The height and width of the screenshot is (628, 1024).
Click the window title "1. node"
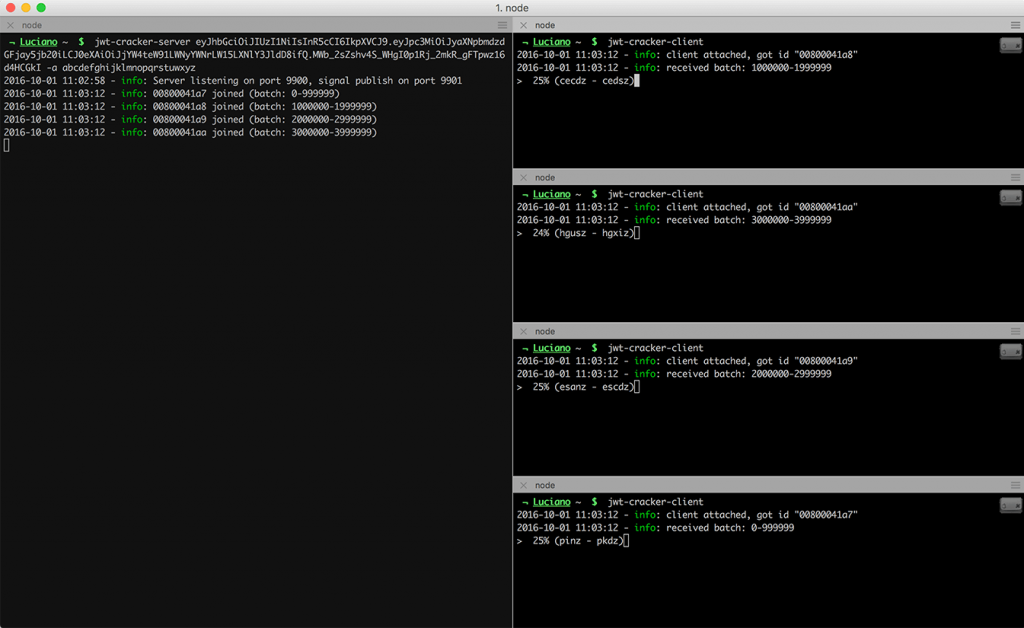tap(512, 8)
